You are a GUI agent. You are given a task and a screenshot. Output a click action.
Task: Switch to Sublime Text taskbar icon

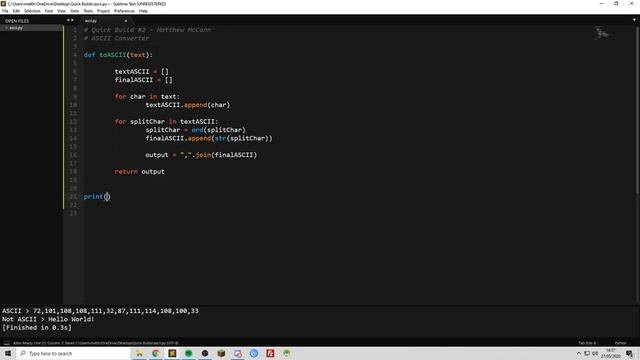172,353
